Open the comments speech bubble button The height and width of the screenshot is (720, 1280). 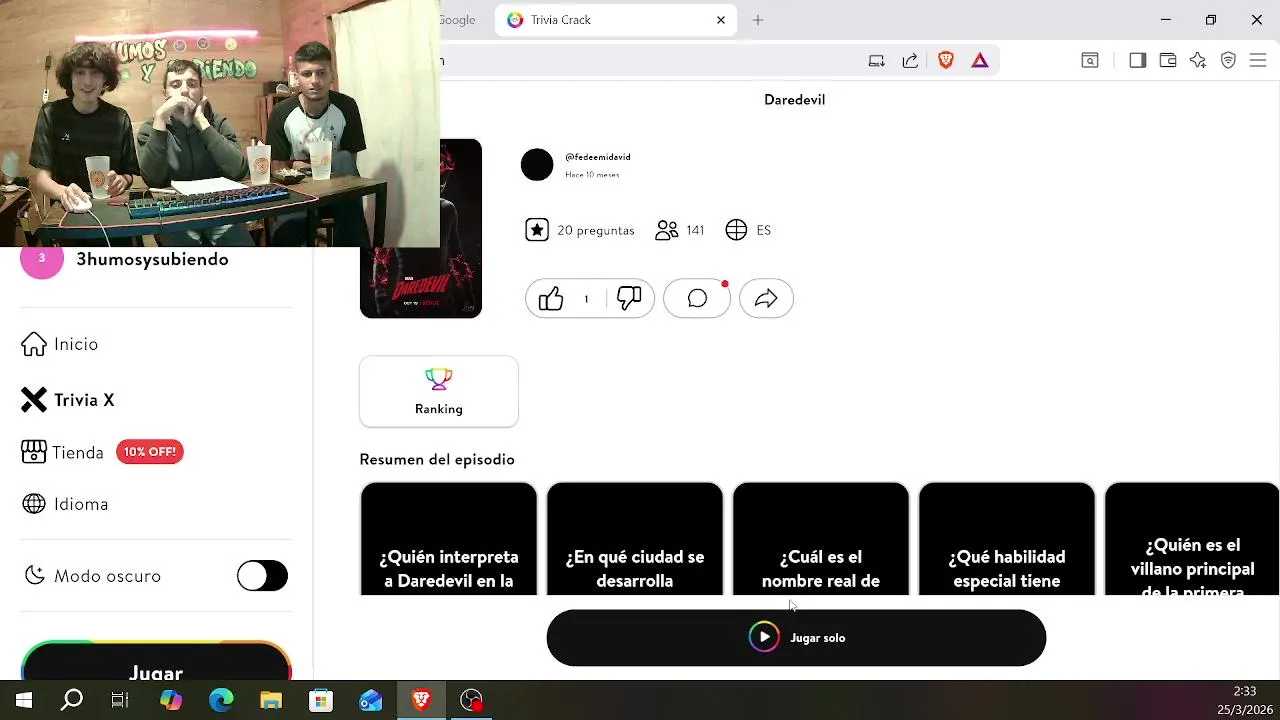click(x=697, y=298)
